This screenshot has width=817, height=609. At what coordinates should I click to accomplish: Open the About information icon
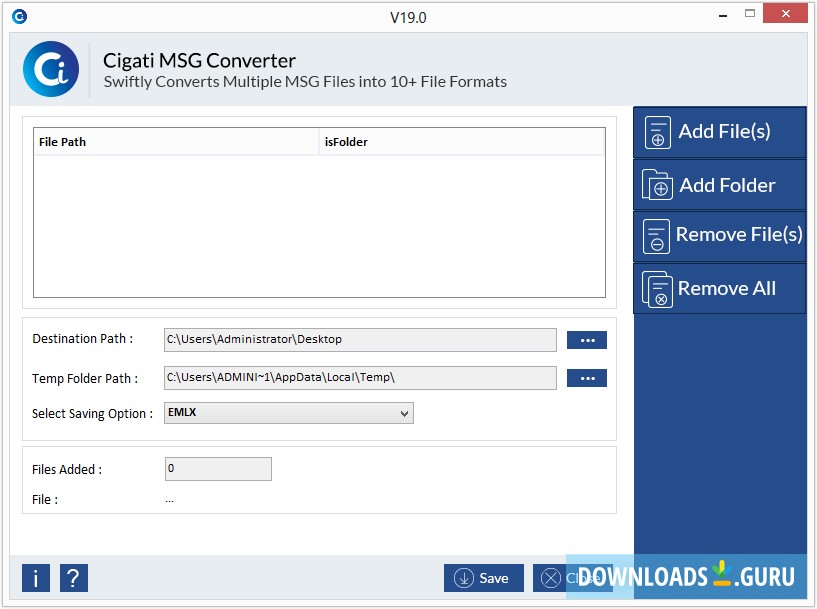34,578
